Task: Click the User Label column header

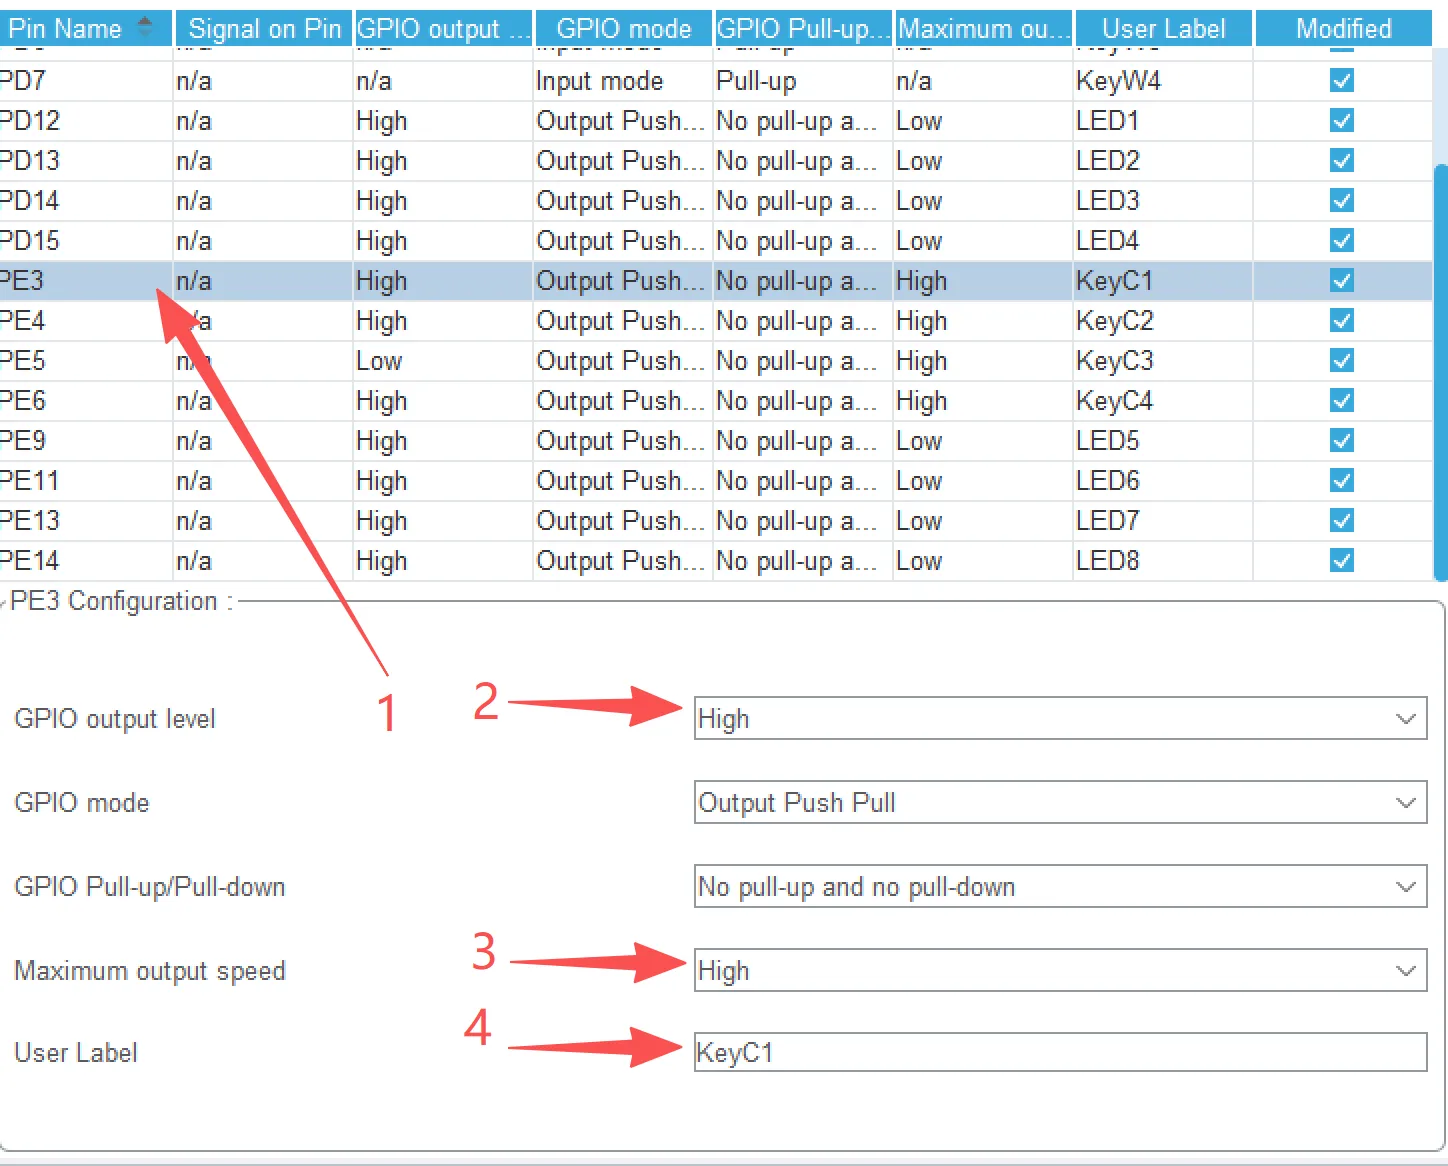Action: 1163,28
